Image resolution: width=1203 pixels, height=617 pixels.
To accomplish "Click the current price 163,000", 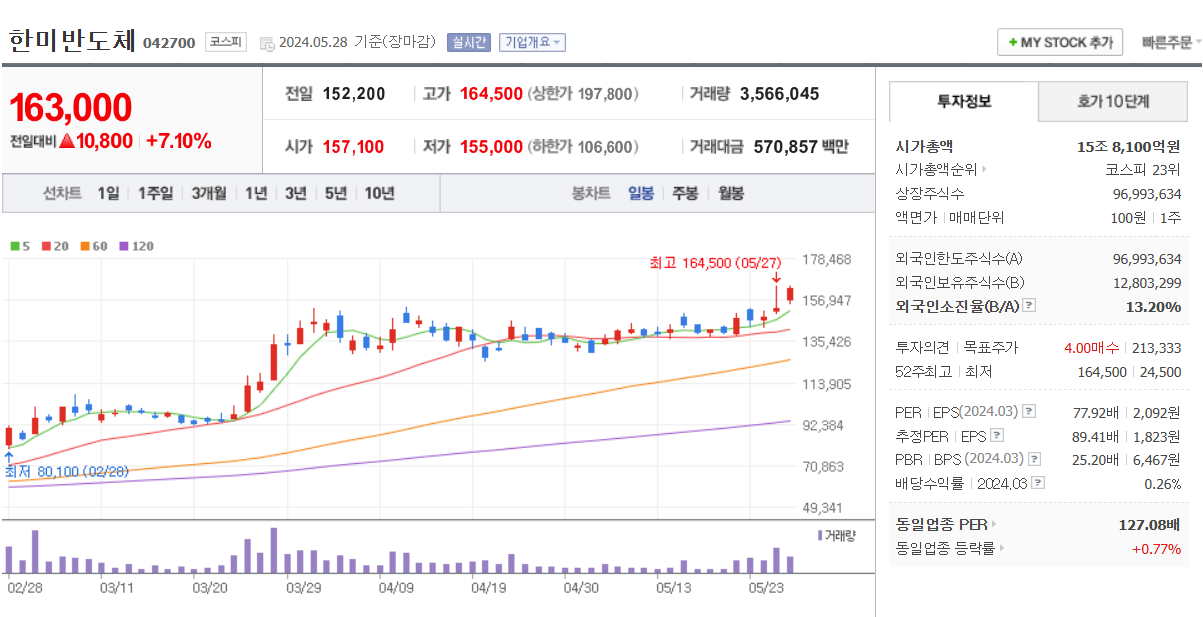I will tap(71, 108).
